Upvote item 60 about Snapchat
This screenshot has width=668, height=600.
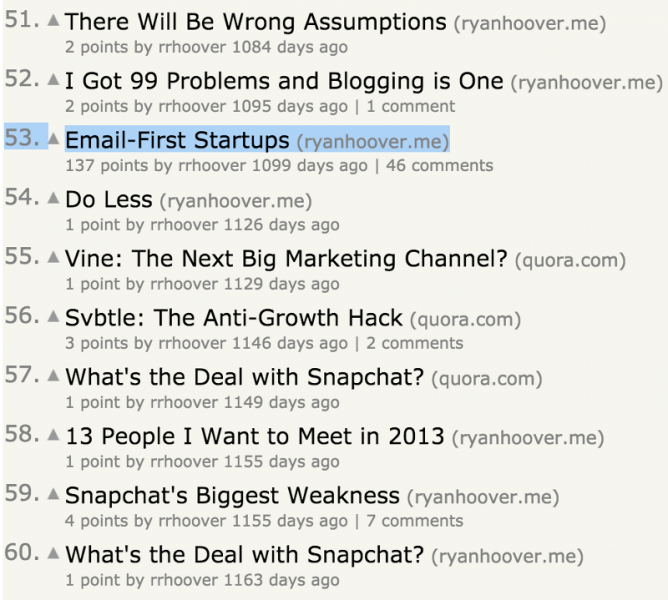[x=53, y=553]
